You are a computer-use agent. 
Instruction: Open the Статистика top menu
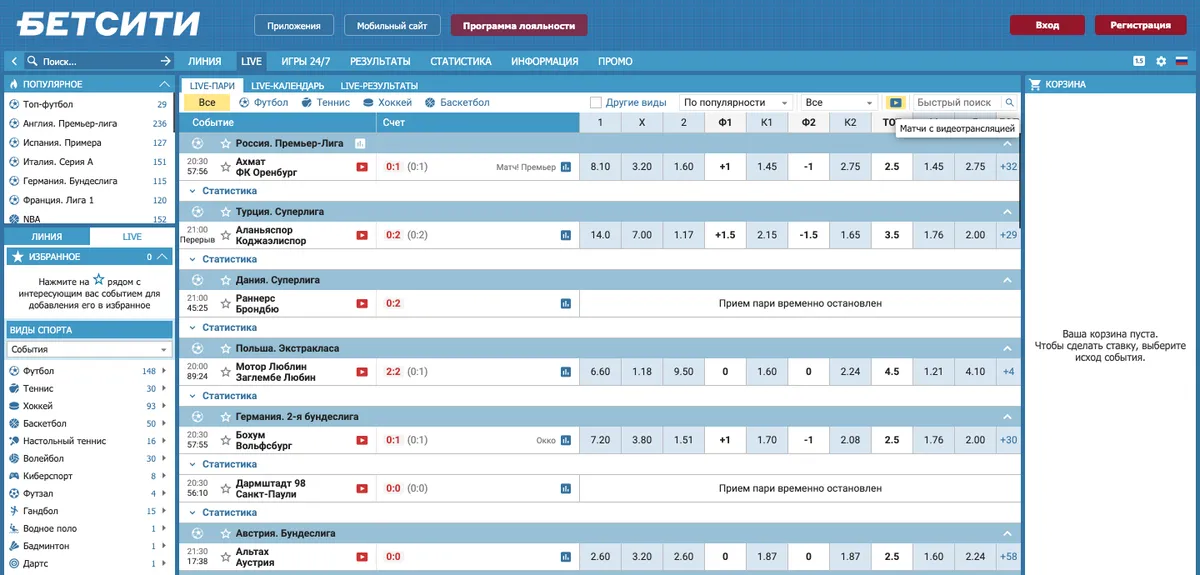click(x=461, y=61)
